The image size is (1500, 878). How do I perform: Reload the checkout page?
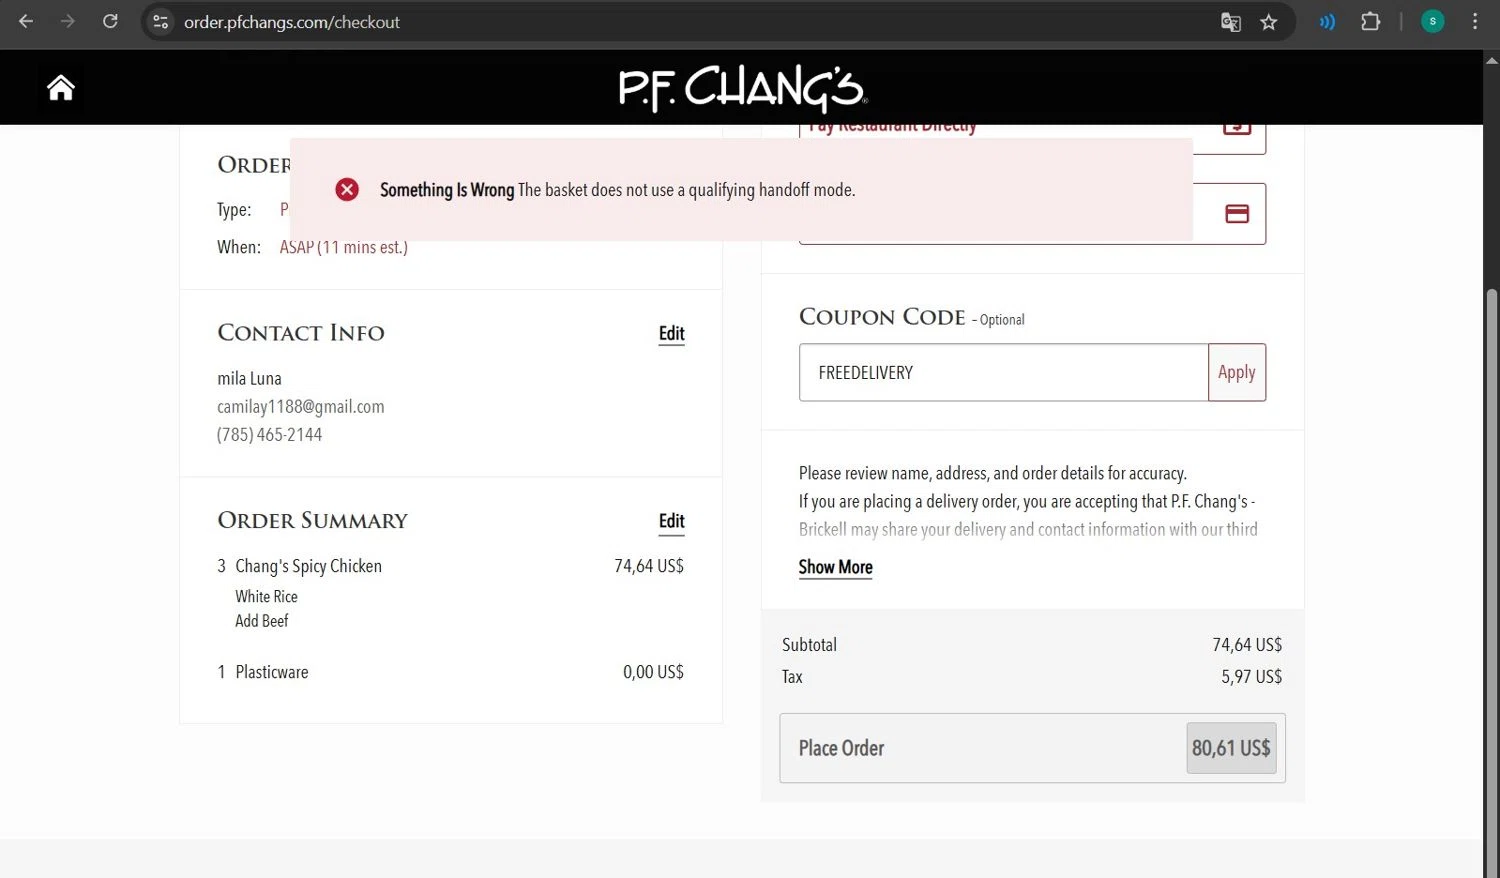(x=110, y=22)
